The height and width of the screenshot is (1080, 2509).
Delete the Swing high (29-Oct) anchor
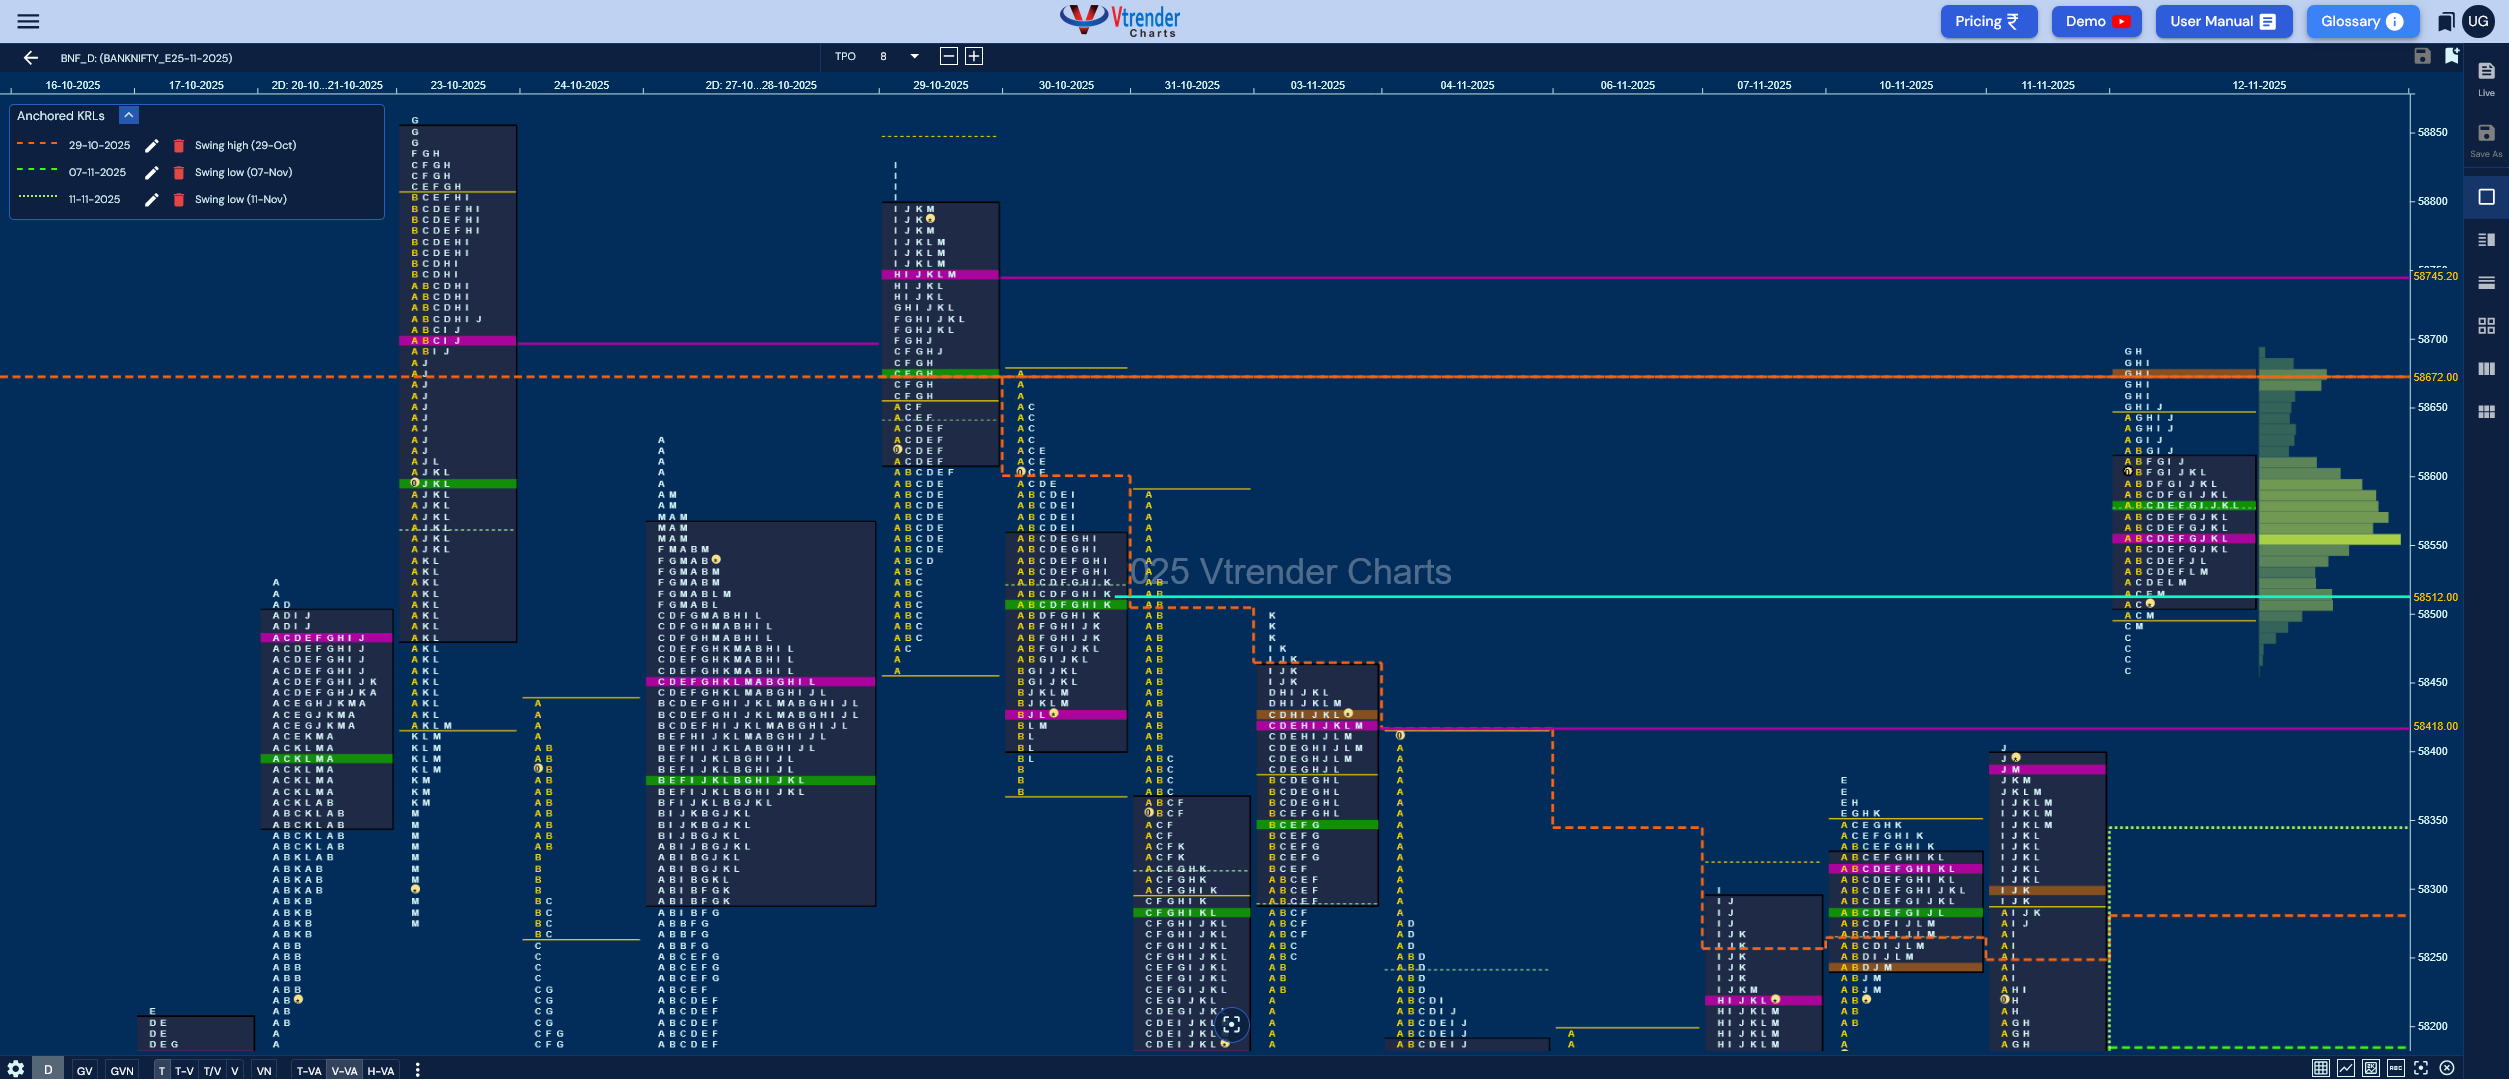pyautogui.click(x=177, y=145)
